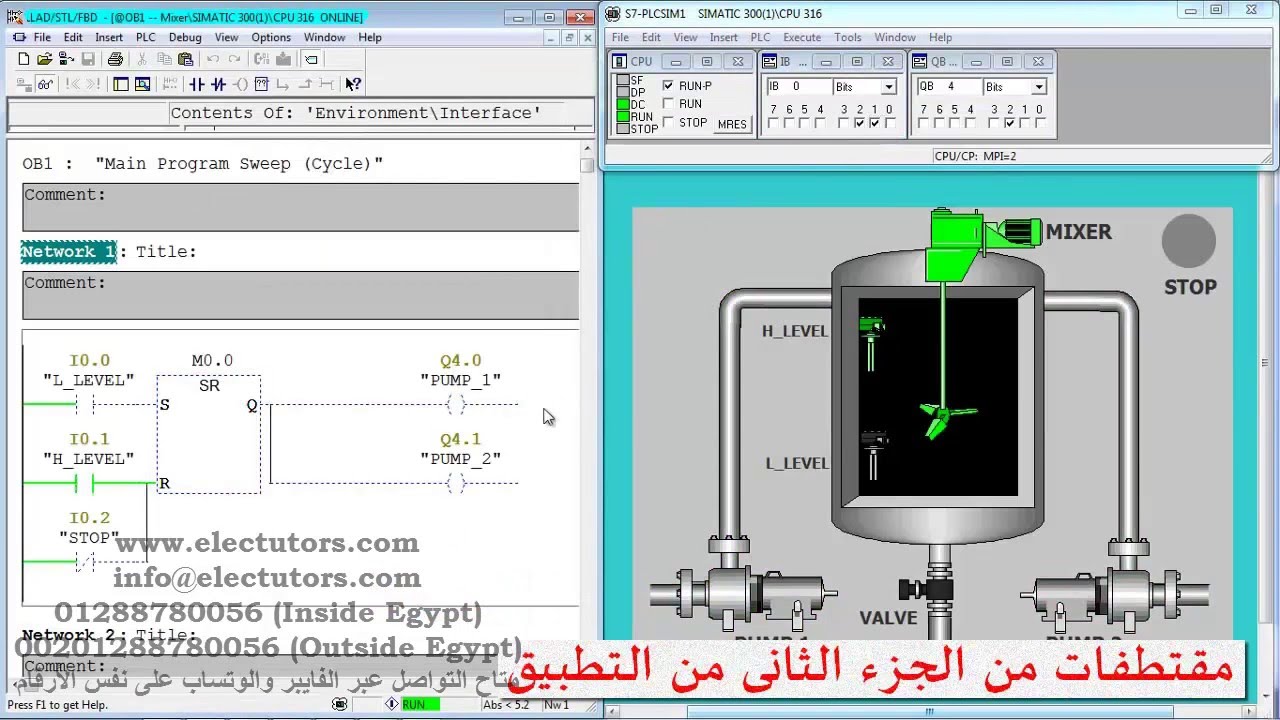Click the Copy toolbar icon

coord(164,59)
